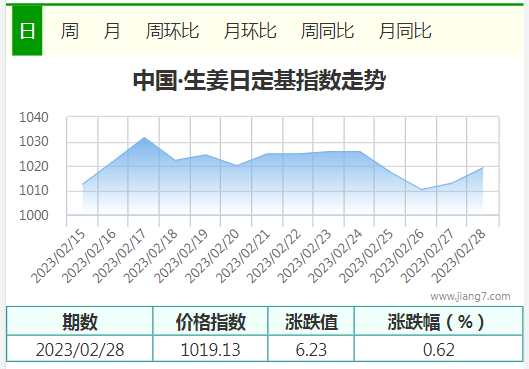Click the y-axis label 1020

tap(34, 166)
